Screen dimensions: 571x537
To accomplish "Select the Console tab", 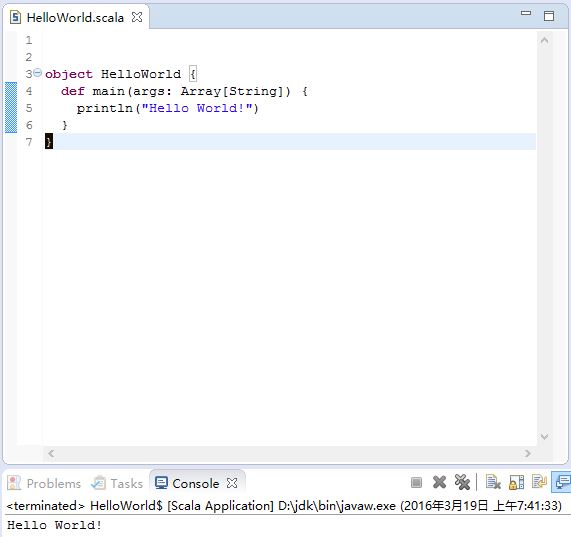I will (x=196, y=483).
